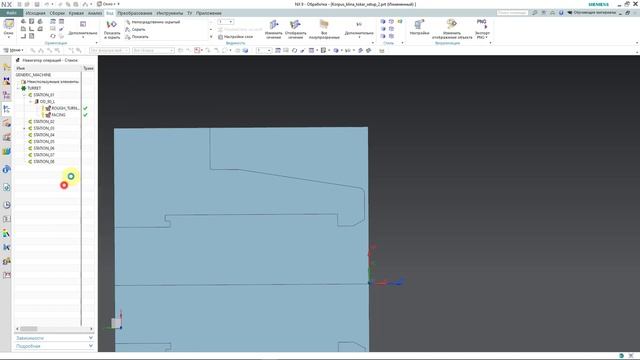
Task: Expand the Зависимости panel
Action: click(54, 338)
